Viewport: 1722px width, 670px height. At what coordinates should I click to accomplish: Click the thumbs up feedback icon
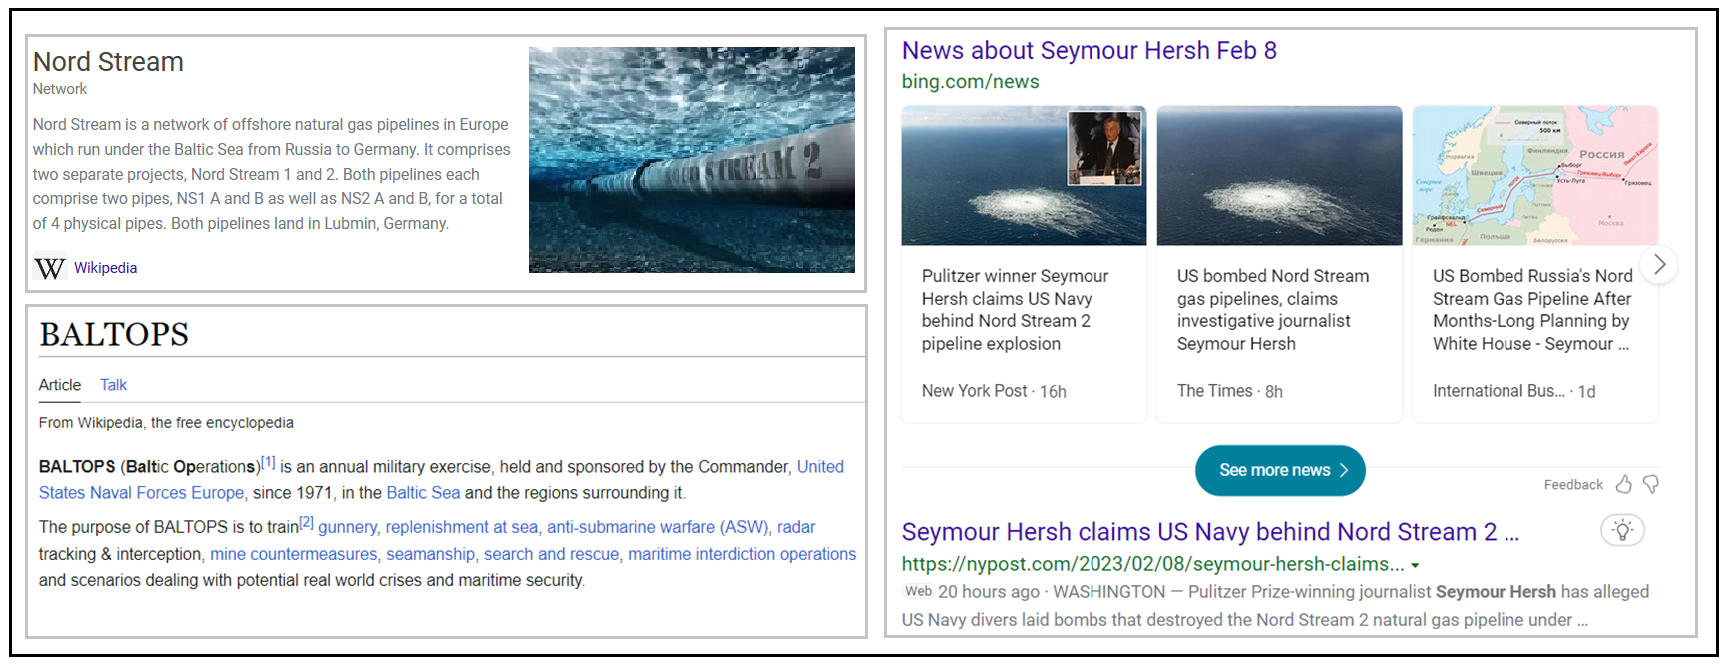coord(1623,485)
